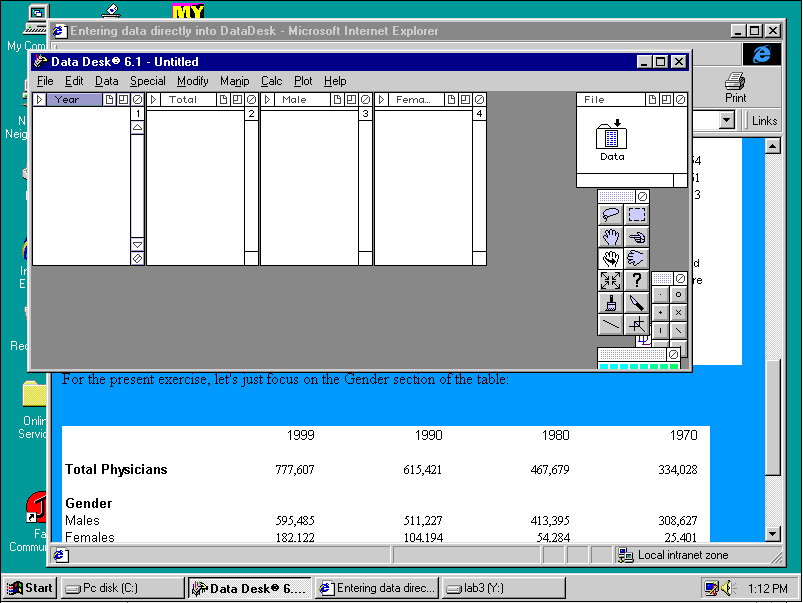Activate the question mark help tool

637,280
